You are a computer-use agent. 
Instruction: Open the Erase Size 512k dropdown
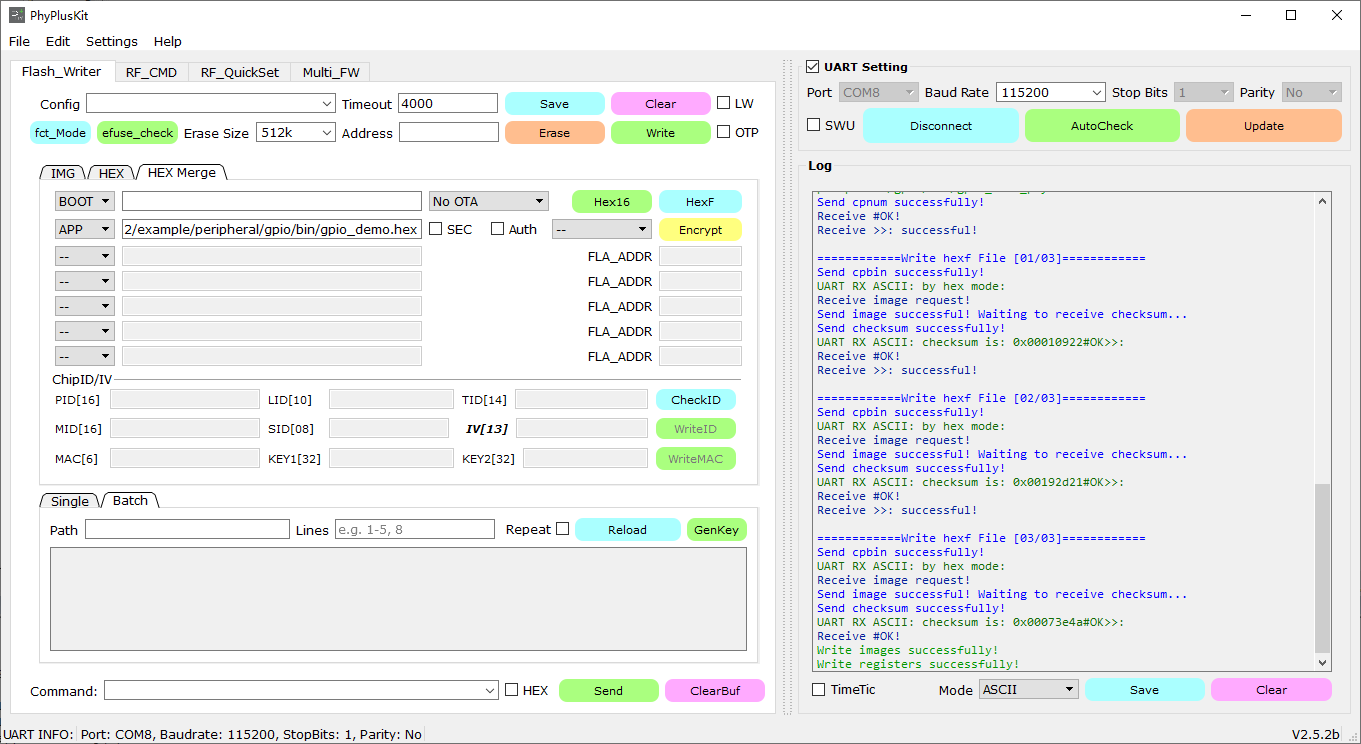click(x=296, y=132)
